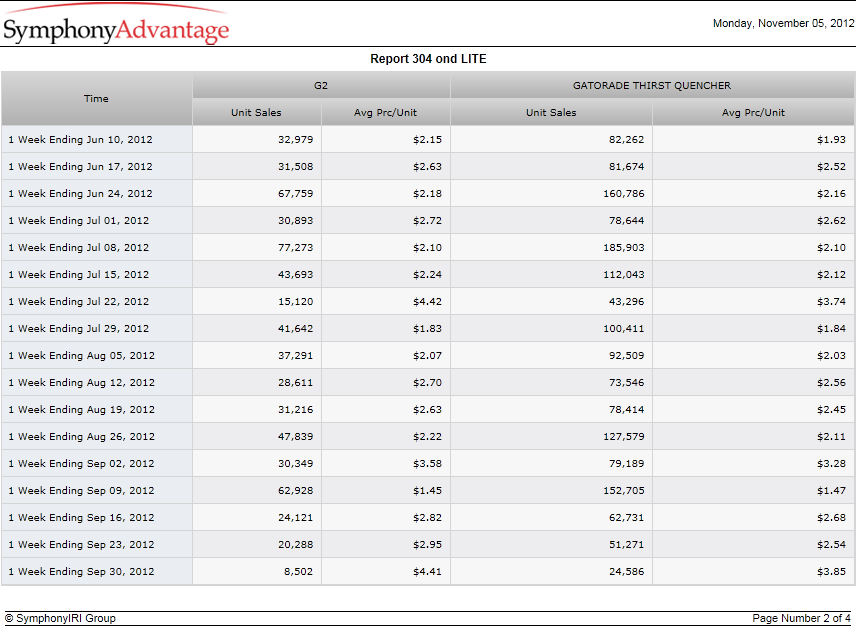The image size is (856, 631).
Task: Click Gatorade unit sales value 152,705
Action: click(624, 491)
